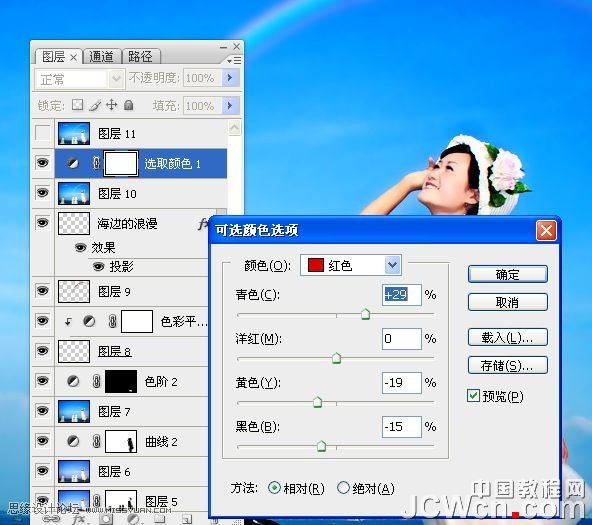The height and width of the screenshot is (525, 592).
Task: Click the 取消 cancel button
Action: pos(507,302)
